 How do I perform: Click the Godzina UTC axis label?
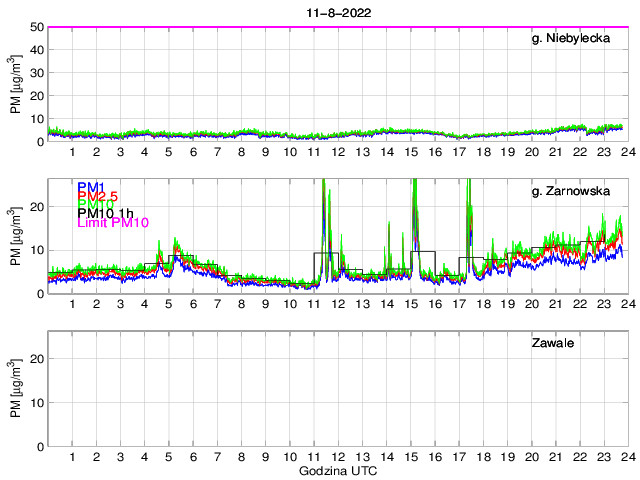[337, 470]
